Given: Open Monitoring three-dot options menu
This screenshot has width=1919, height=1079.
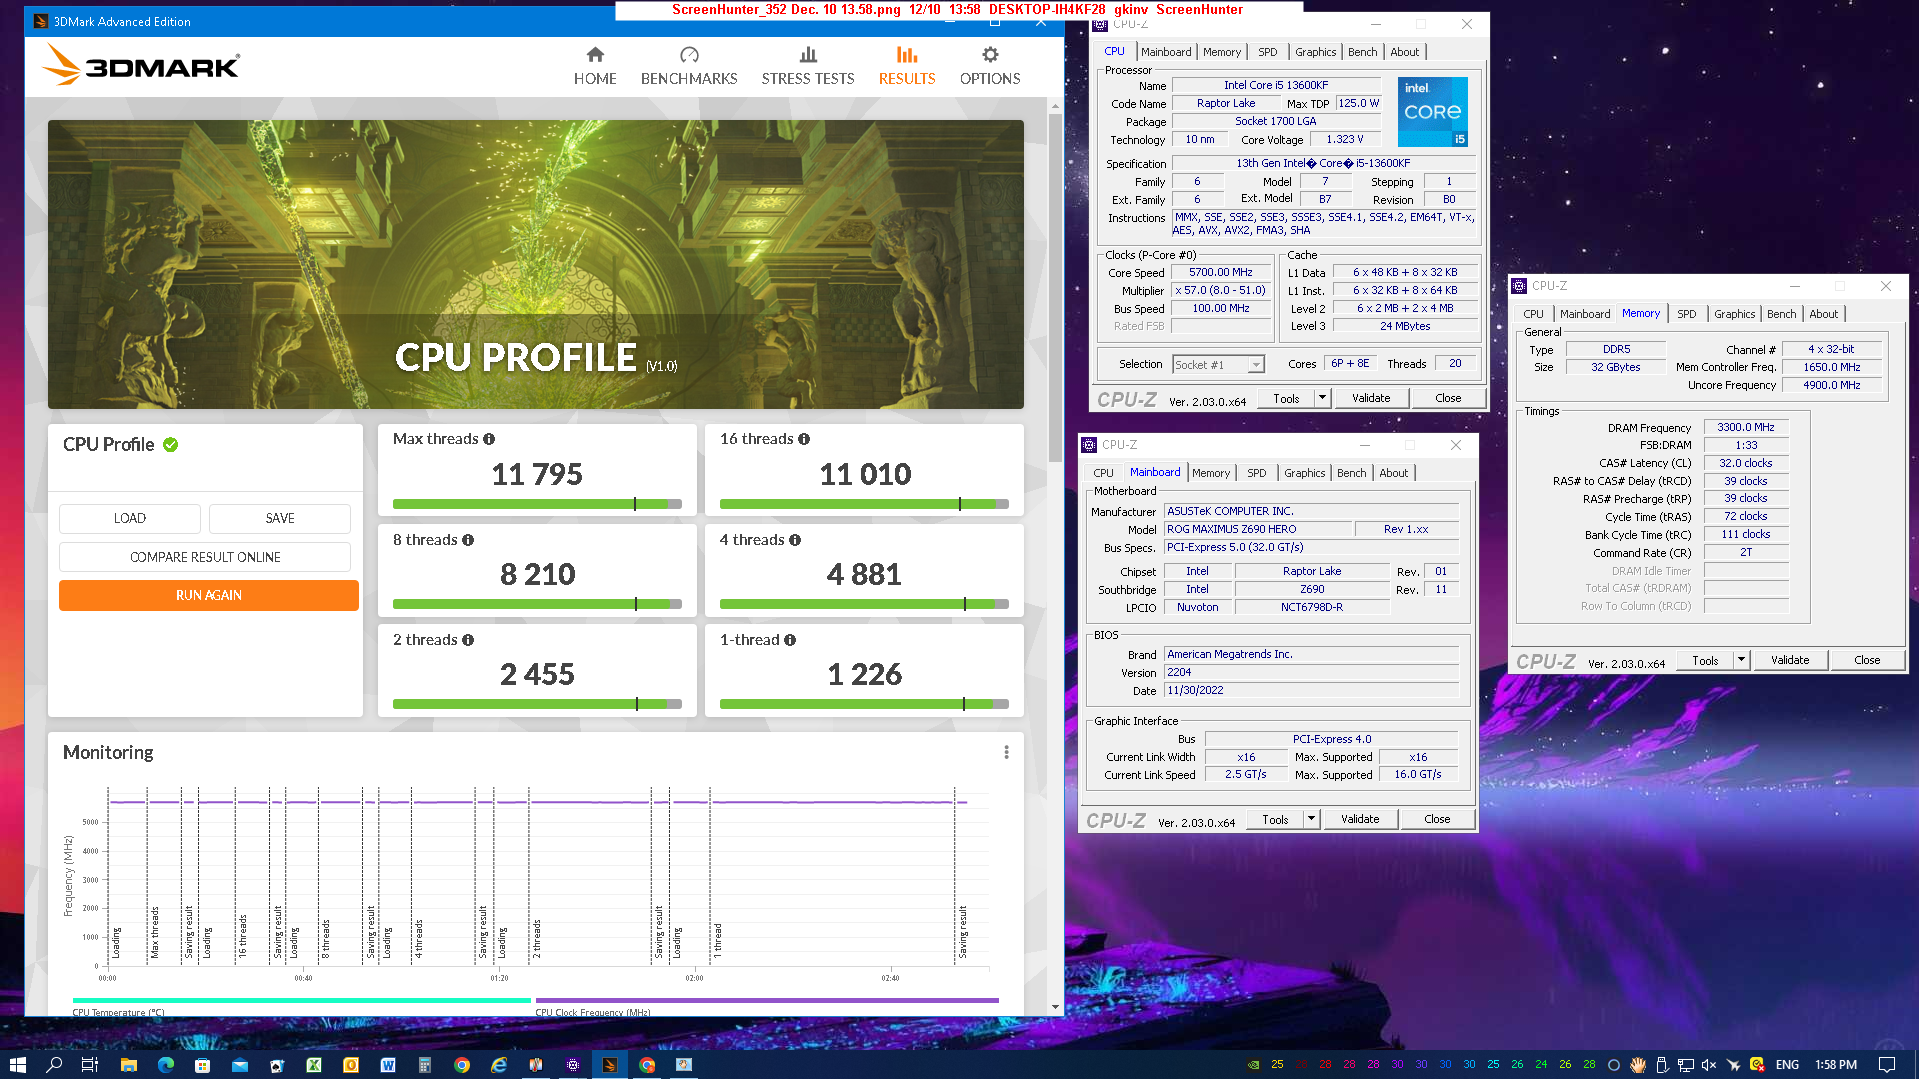Looking at the screenshot, I should click(1006, 752).
